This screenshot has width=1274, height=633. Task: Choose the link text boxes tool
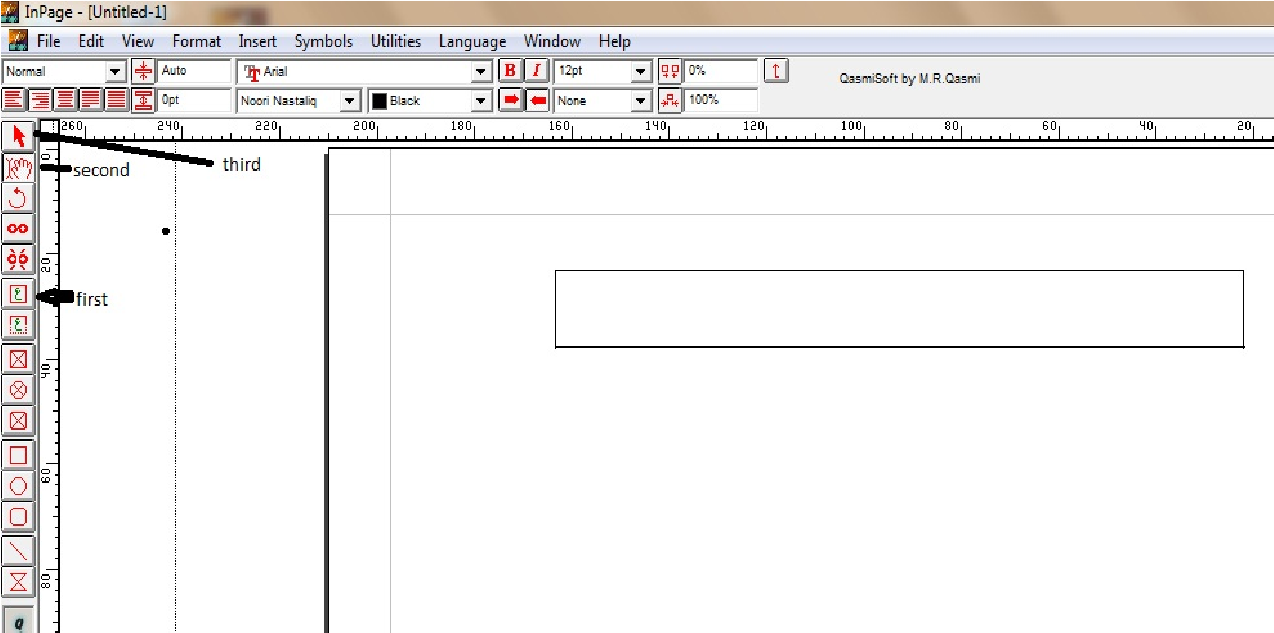18,229
